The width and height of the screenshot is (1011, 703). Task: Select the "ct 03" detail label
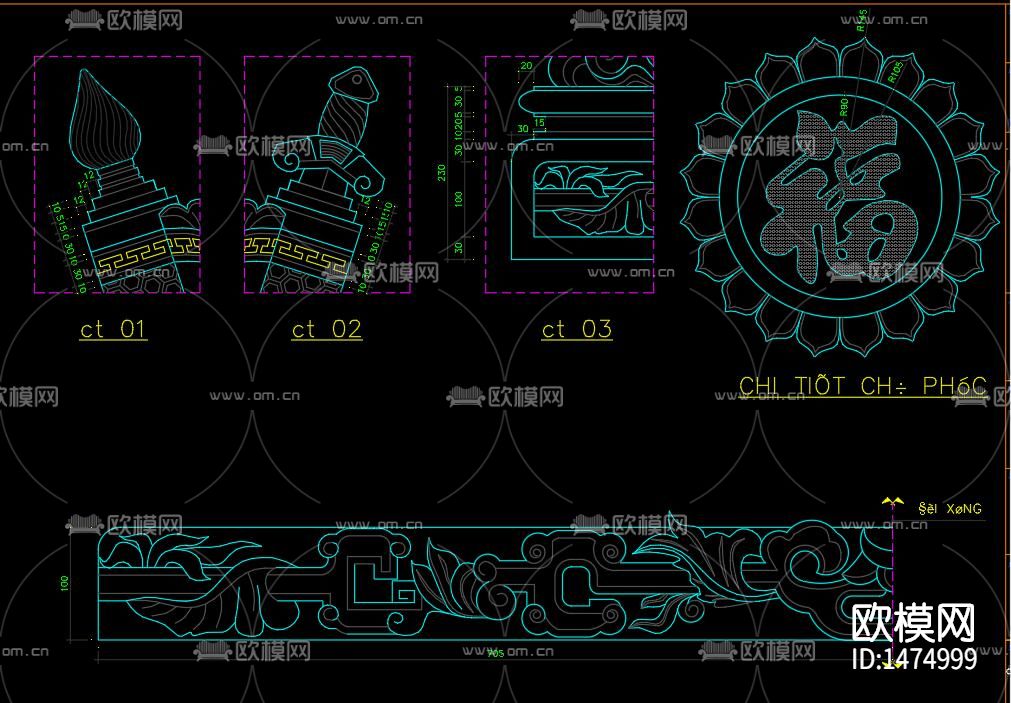[576, 329]
